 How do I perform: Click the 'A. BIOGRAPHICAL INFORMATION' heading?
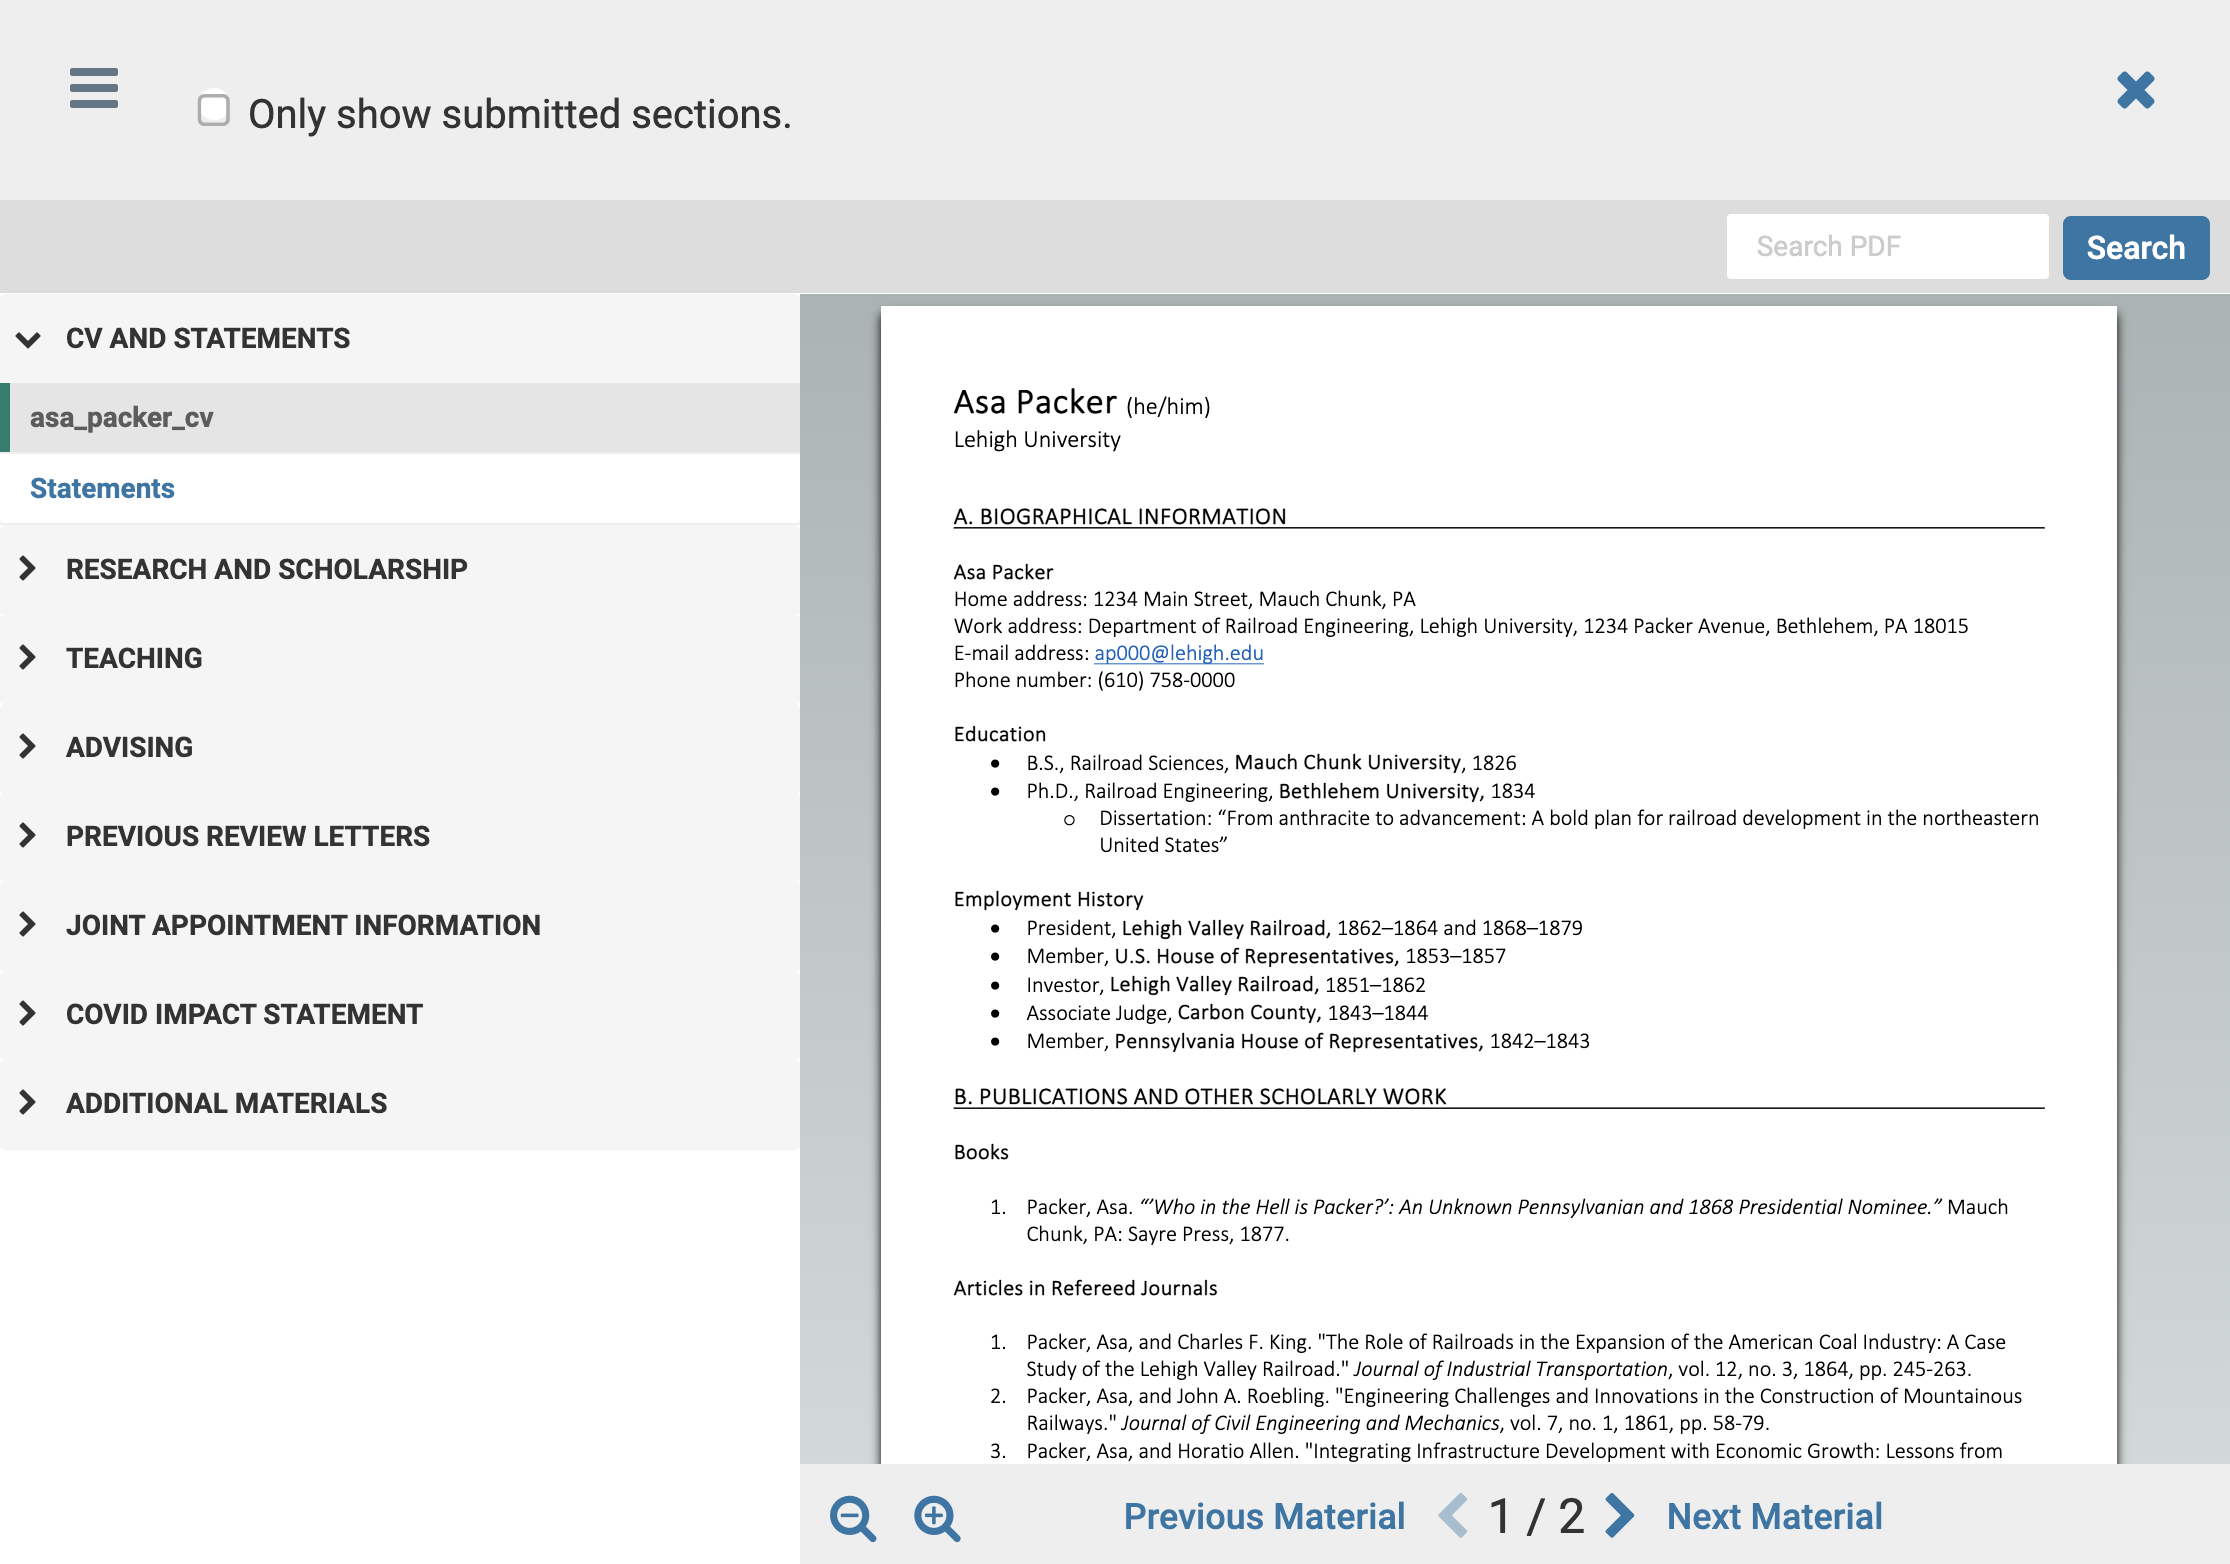(x=1120, y=516)
